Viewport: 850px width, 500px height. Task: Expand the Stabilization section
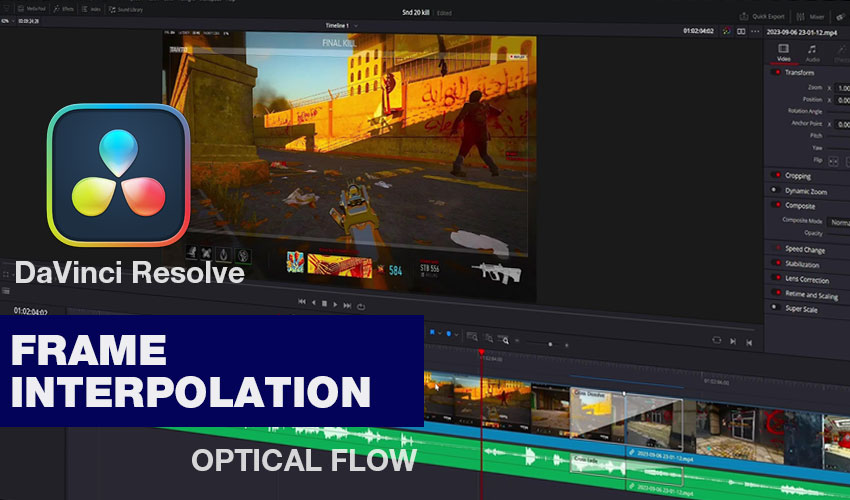[x=802, y=264]
